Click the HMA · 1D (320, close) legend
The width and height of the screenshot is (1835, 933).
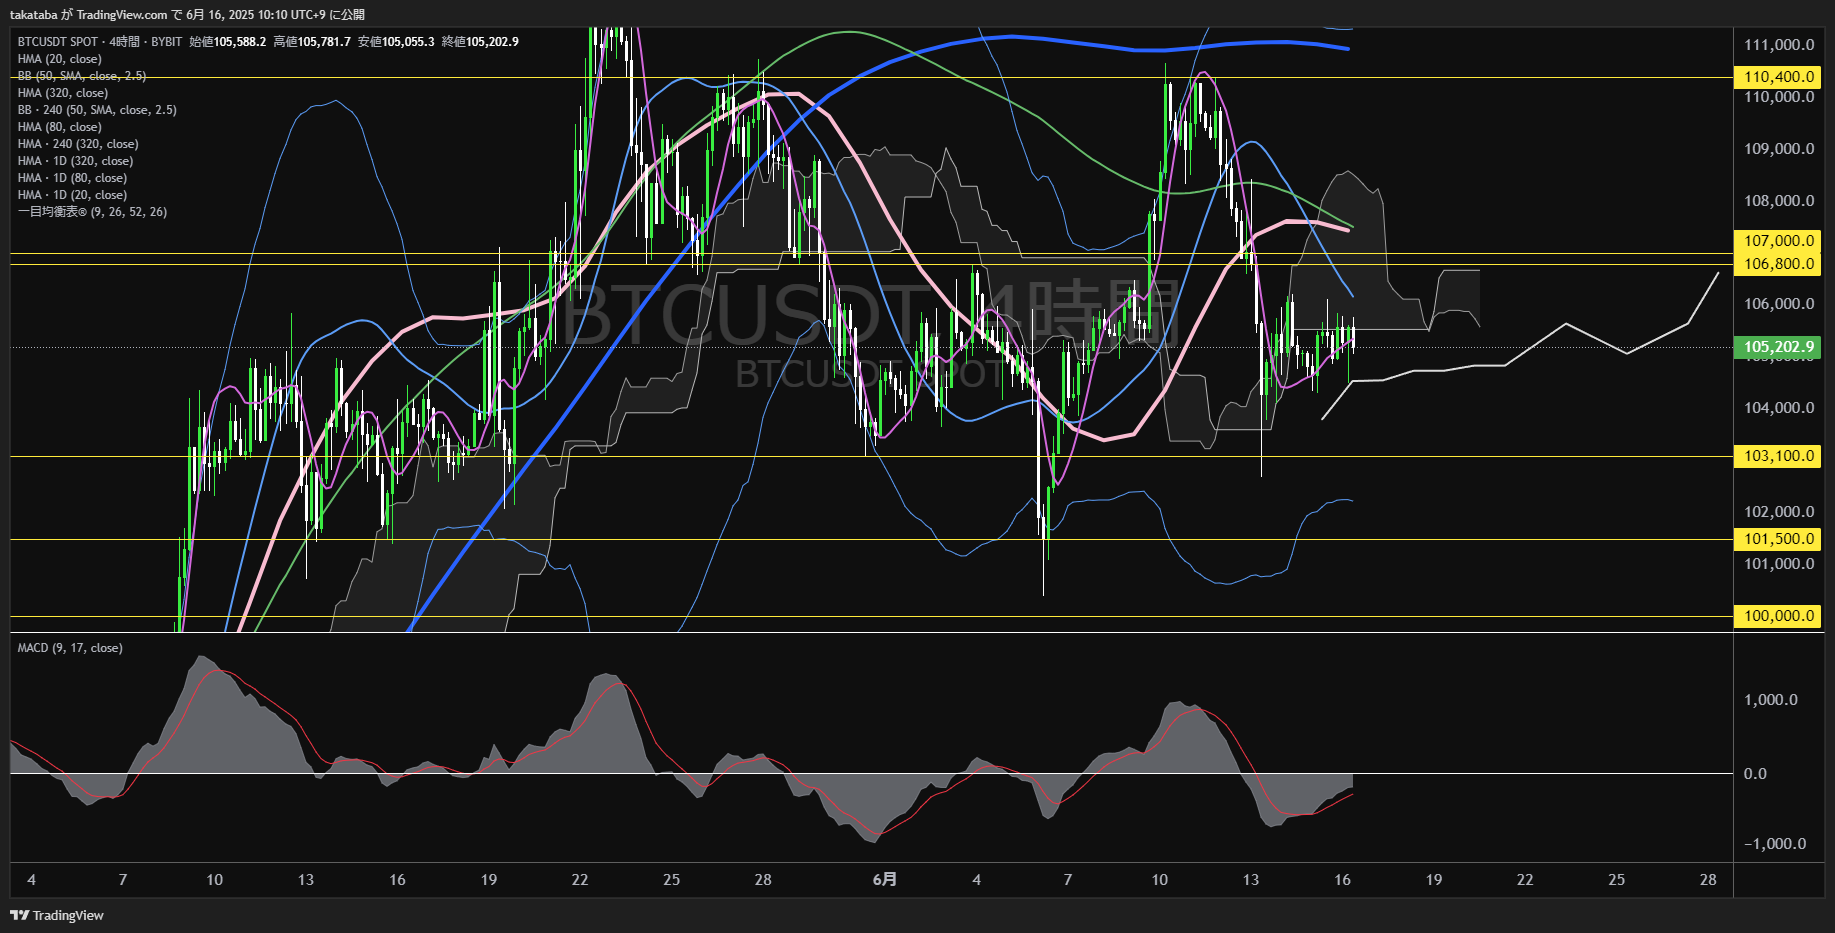tap(75, 161)
